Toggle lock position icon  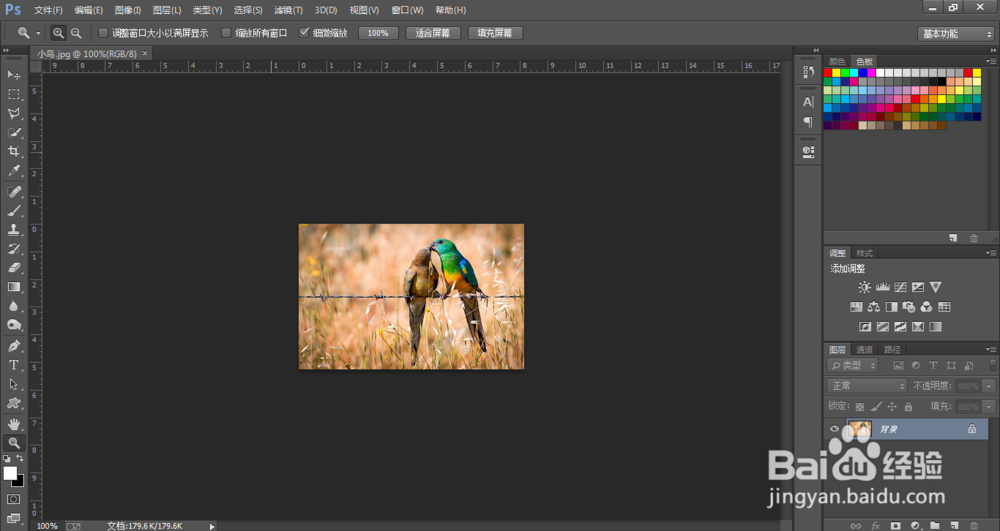pyautogui.click(x=892, y=407)
